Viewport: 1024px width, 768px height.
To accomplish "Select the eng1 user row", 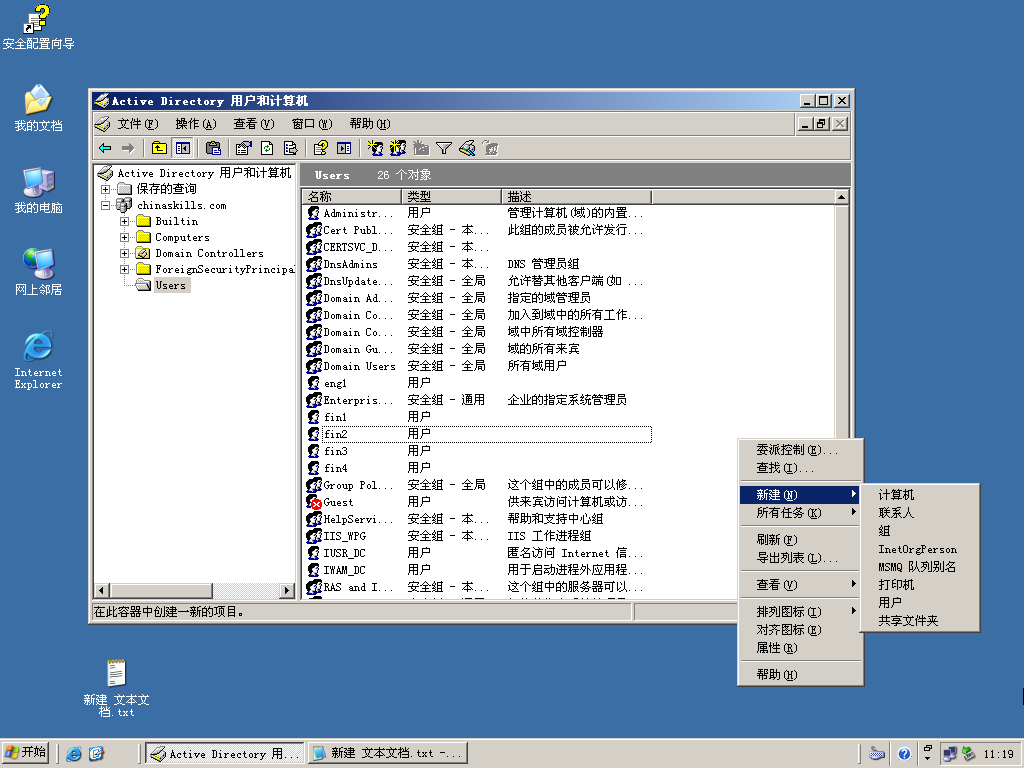I will coord(478,383).
